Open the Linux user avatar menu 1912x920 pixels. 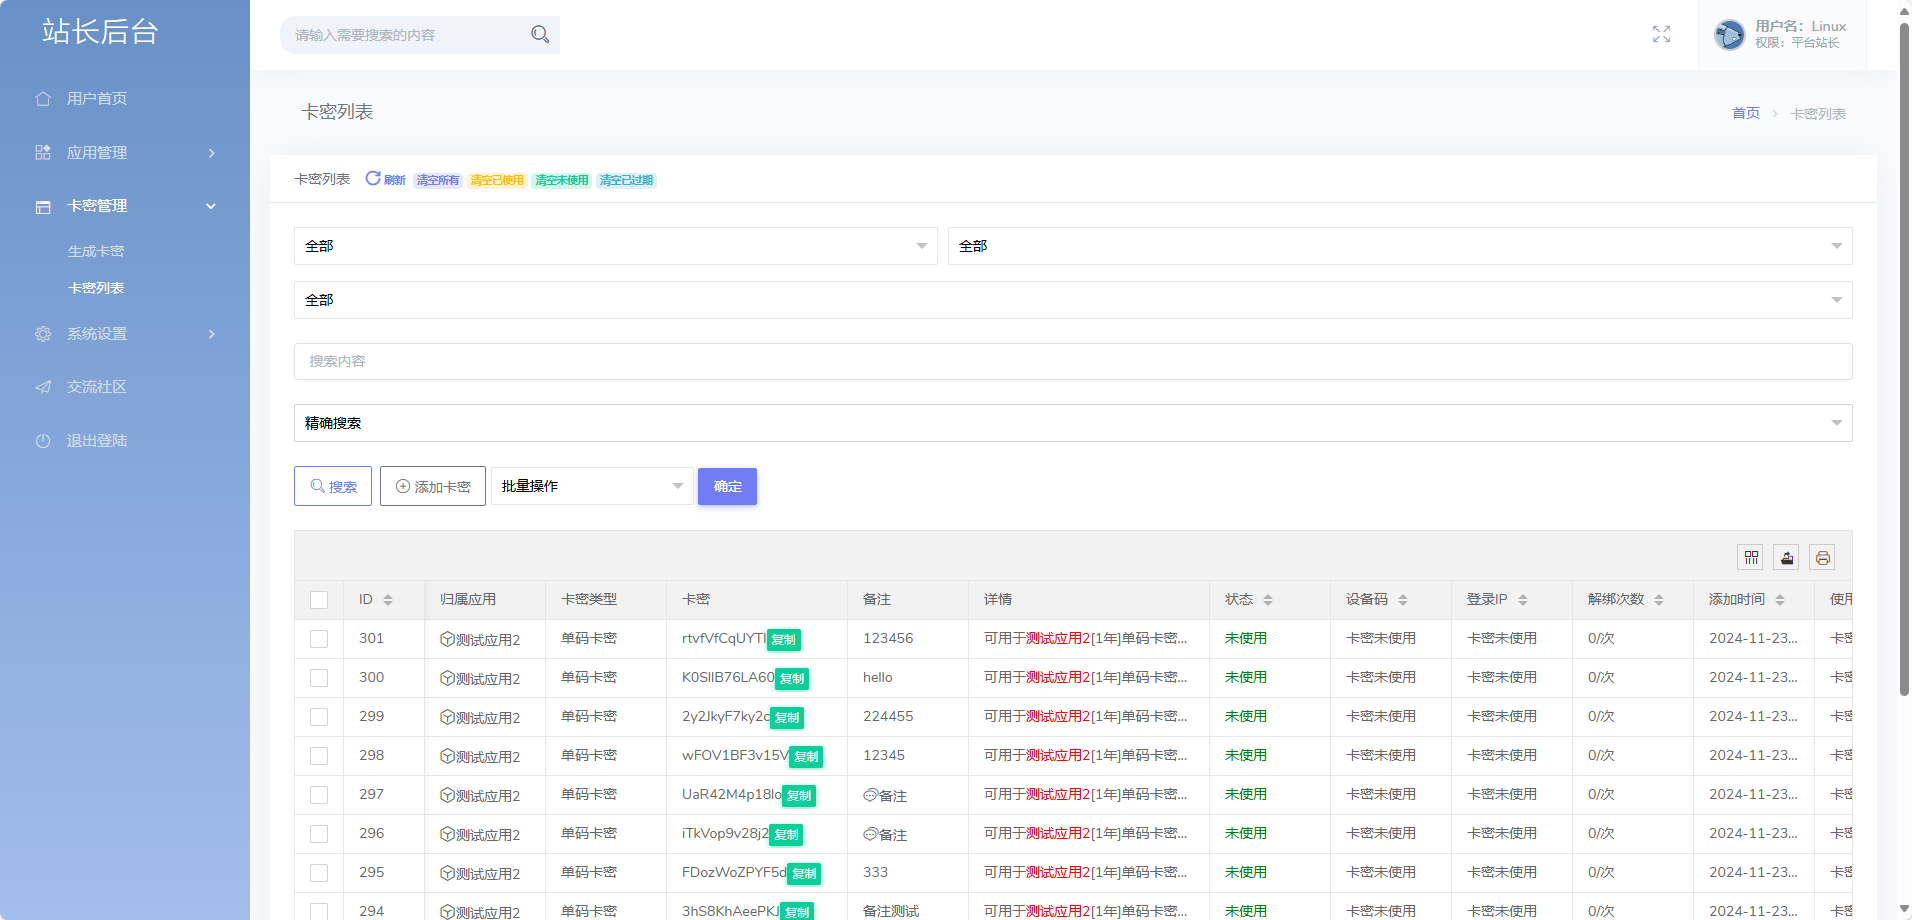pos(1729,35)
